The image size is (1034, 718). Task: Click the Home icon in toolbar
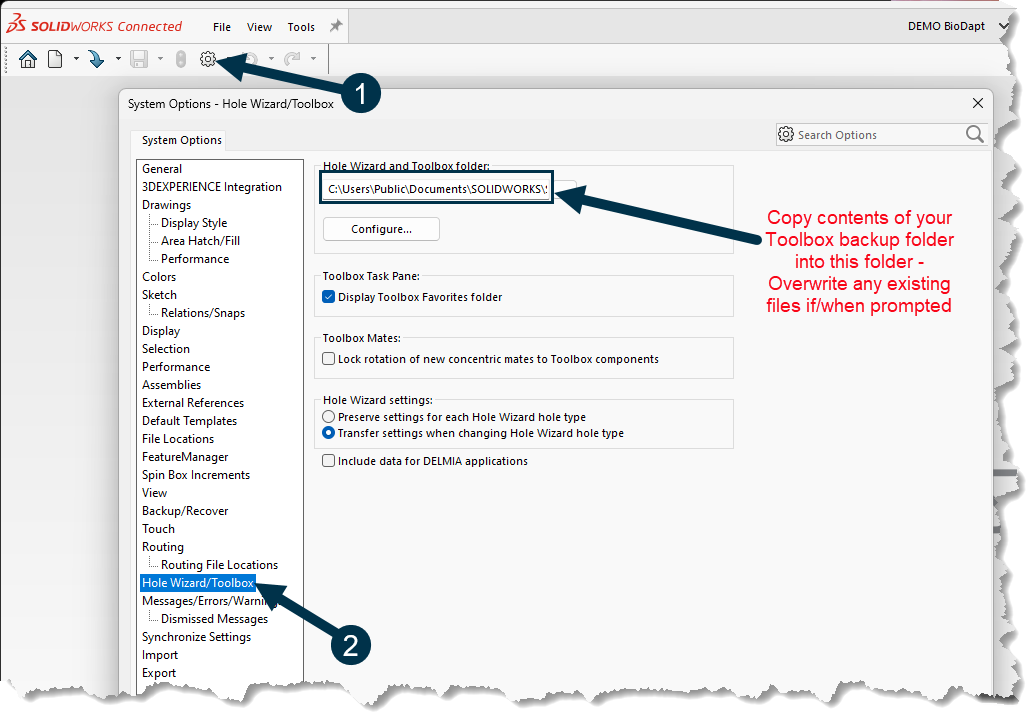click(28, 59)
